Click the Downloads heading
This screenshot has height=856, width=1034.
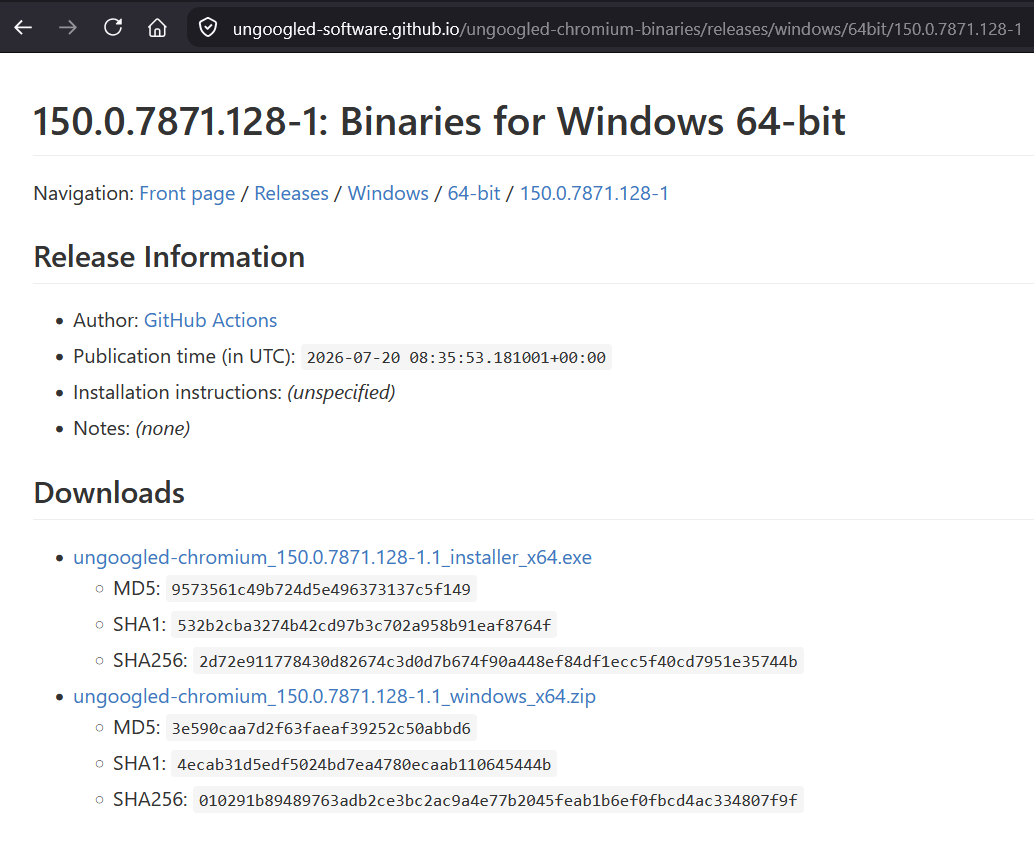tap(109, 493)
